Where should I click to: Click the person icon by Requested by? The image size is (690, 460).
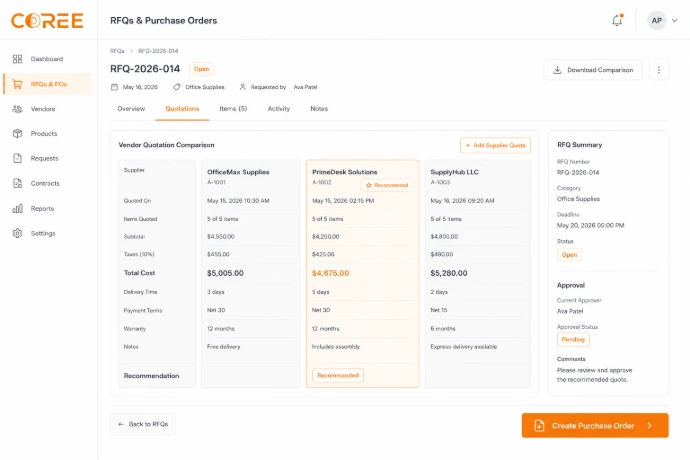[x=242, y=87]
